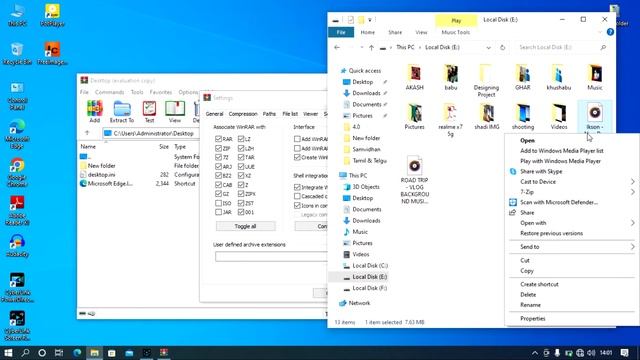Viewport: 640px width, 360px height.
Task: Click the Toggle all button
Action: (245, 226)
